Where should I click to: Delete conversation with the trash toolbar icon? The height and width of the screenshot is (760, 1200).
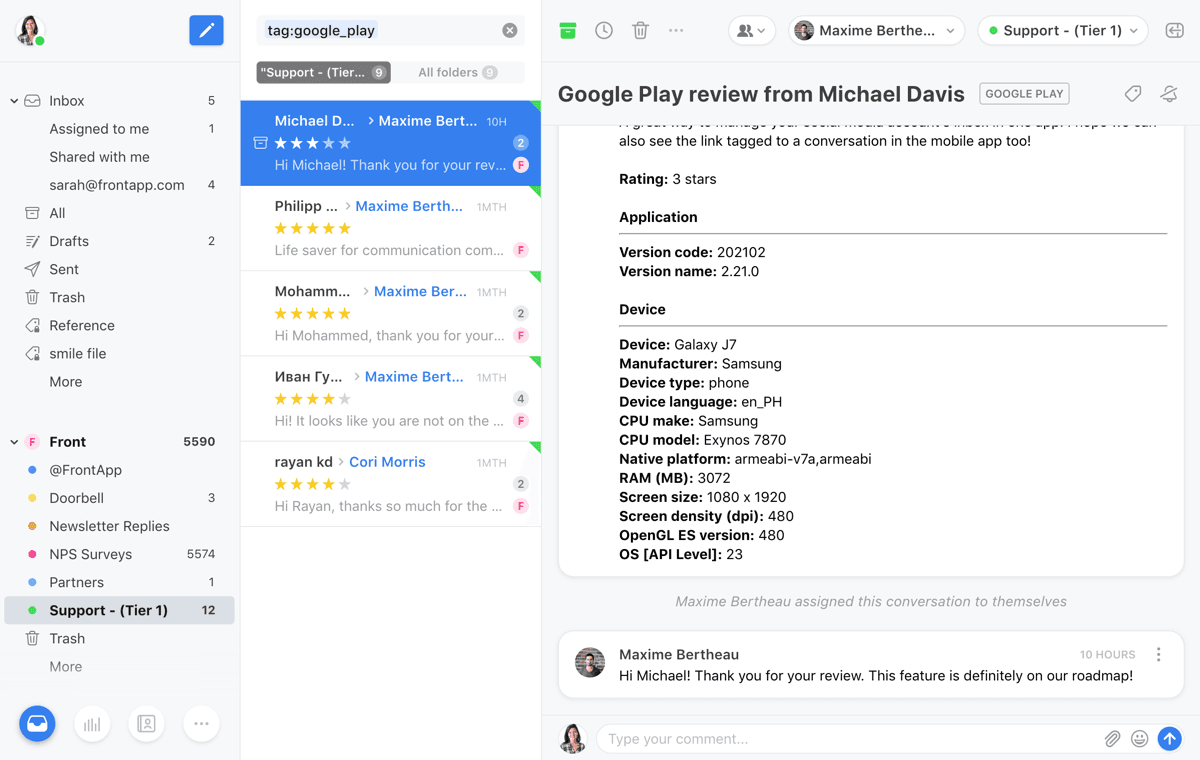click(x=640, y=31)
